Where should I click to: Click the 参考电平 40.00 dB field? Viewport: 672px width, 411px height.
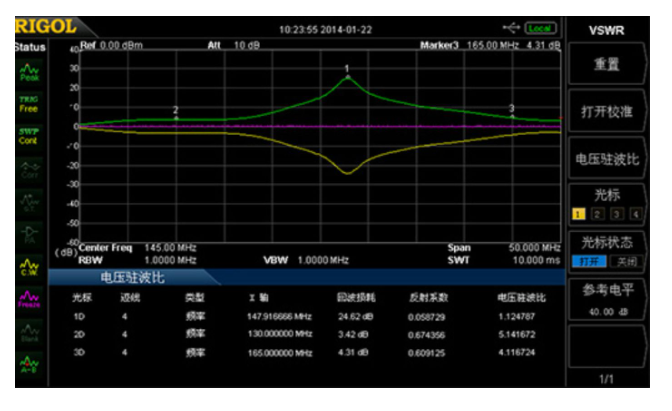tap(607, 301)
